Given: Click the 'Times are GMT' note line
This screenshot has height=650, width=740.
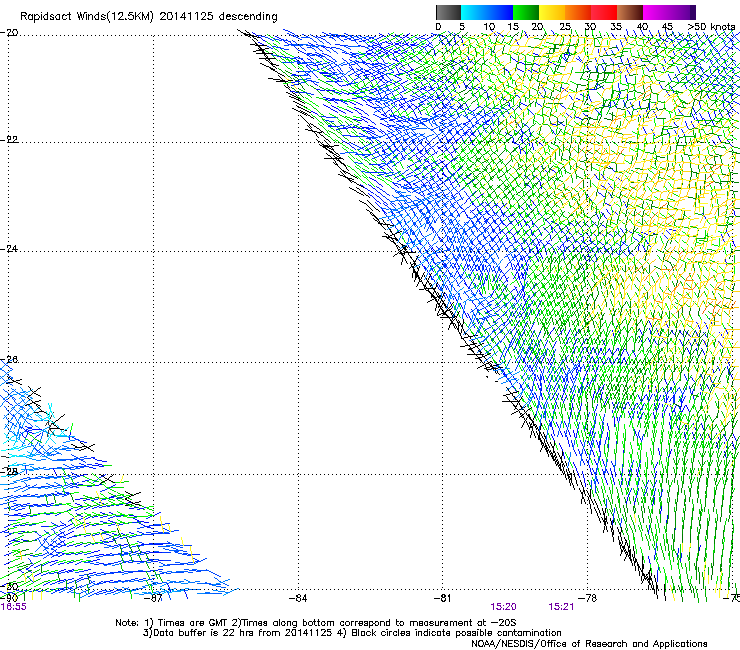Looking at the screenshot, I should tap(316, 623).
